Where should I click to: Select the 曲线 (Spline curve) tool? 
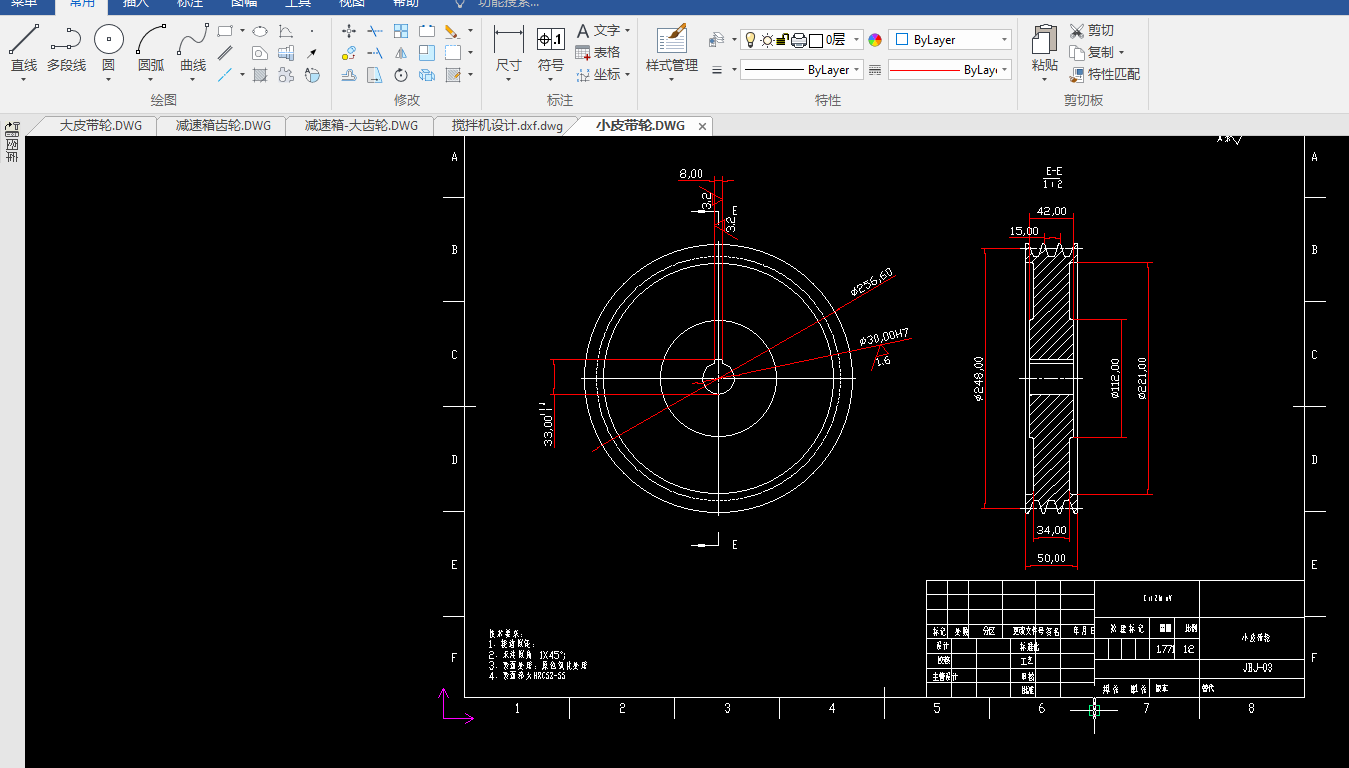[x=193, y=49]
